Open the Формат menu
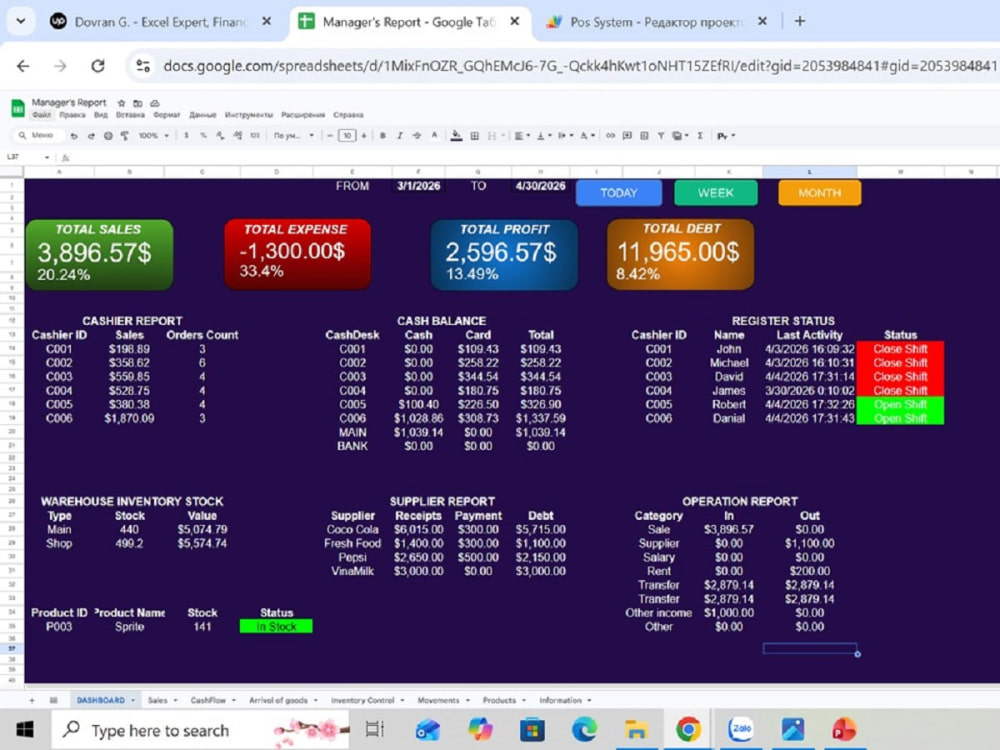This screenshot has width=1000, height=750. click(x=166, y=115)
